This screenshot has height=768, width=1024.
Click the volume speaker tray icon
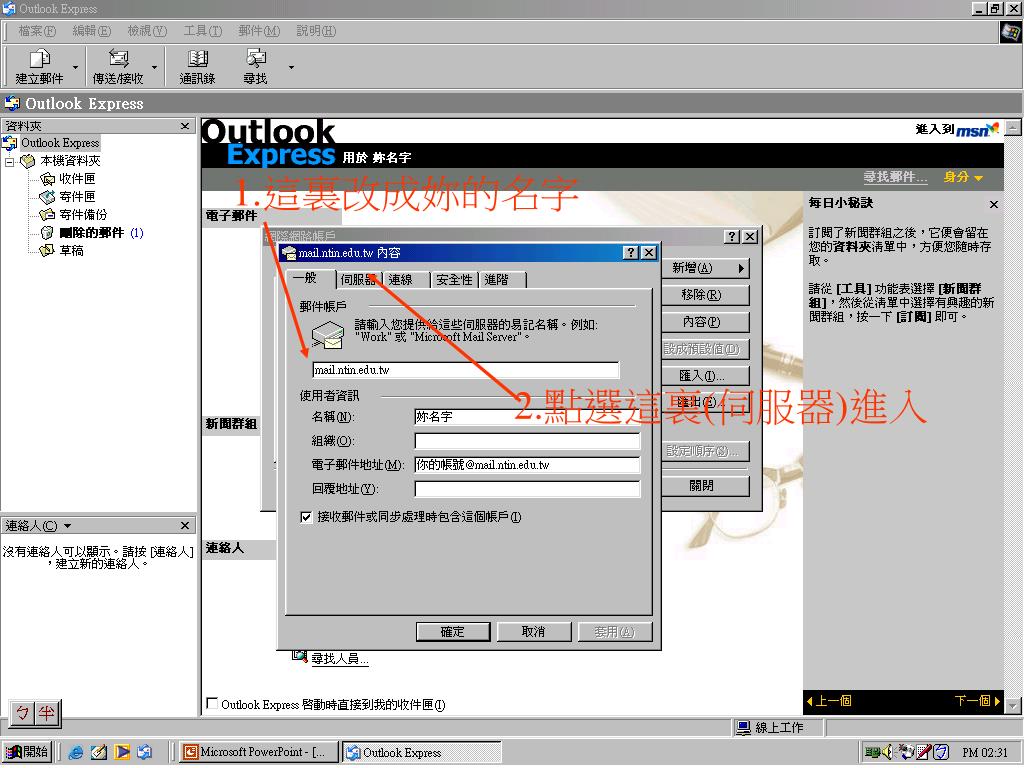coord(887,752)
